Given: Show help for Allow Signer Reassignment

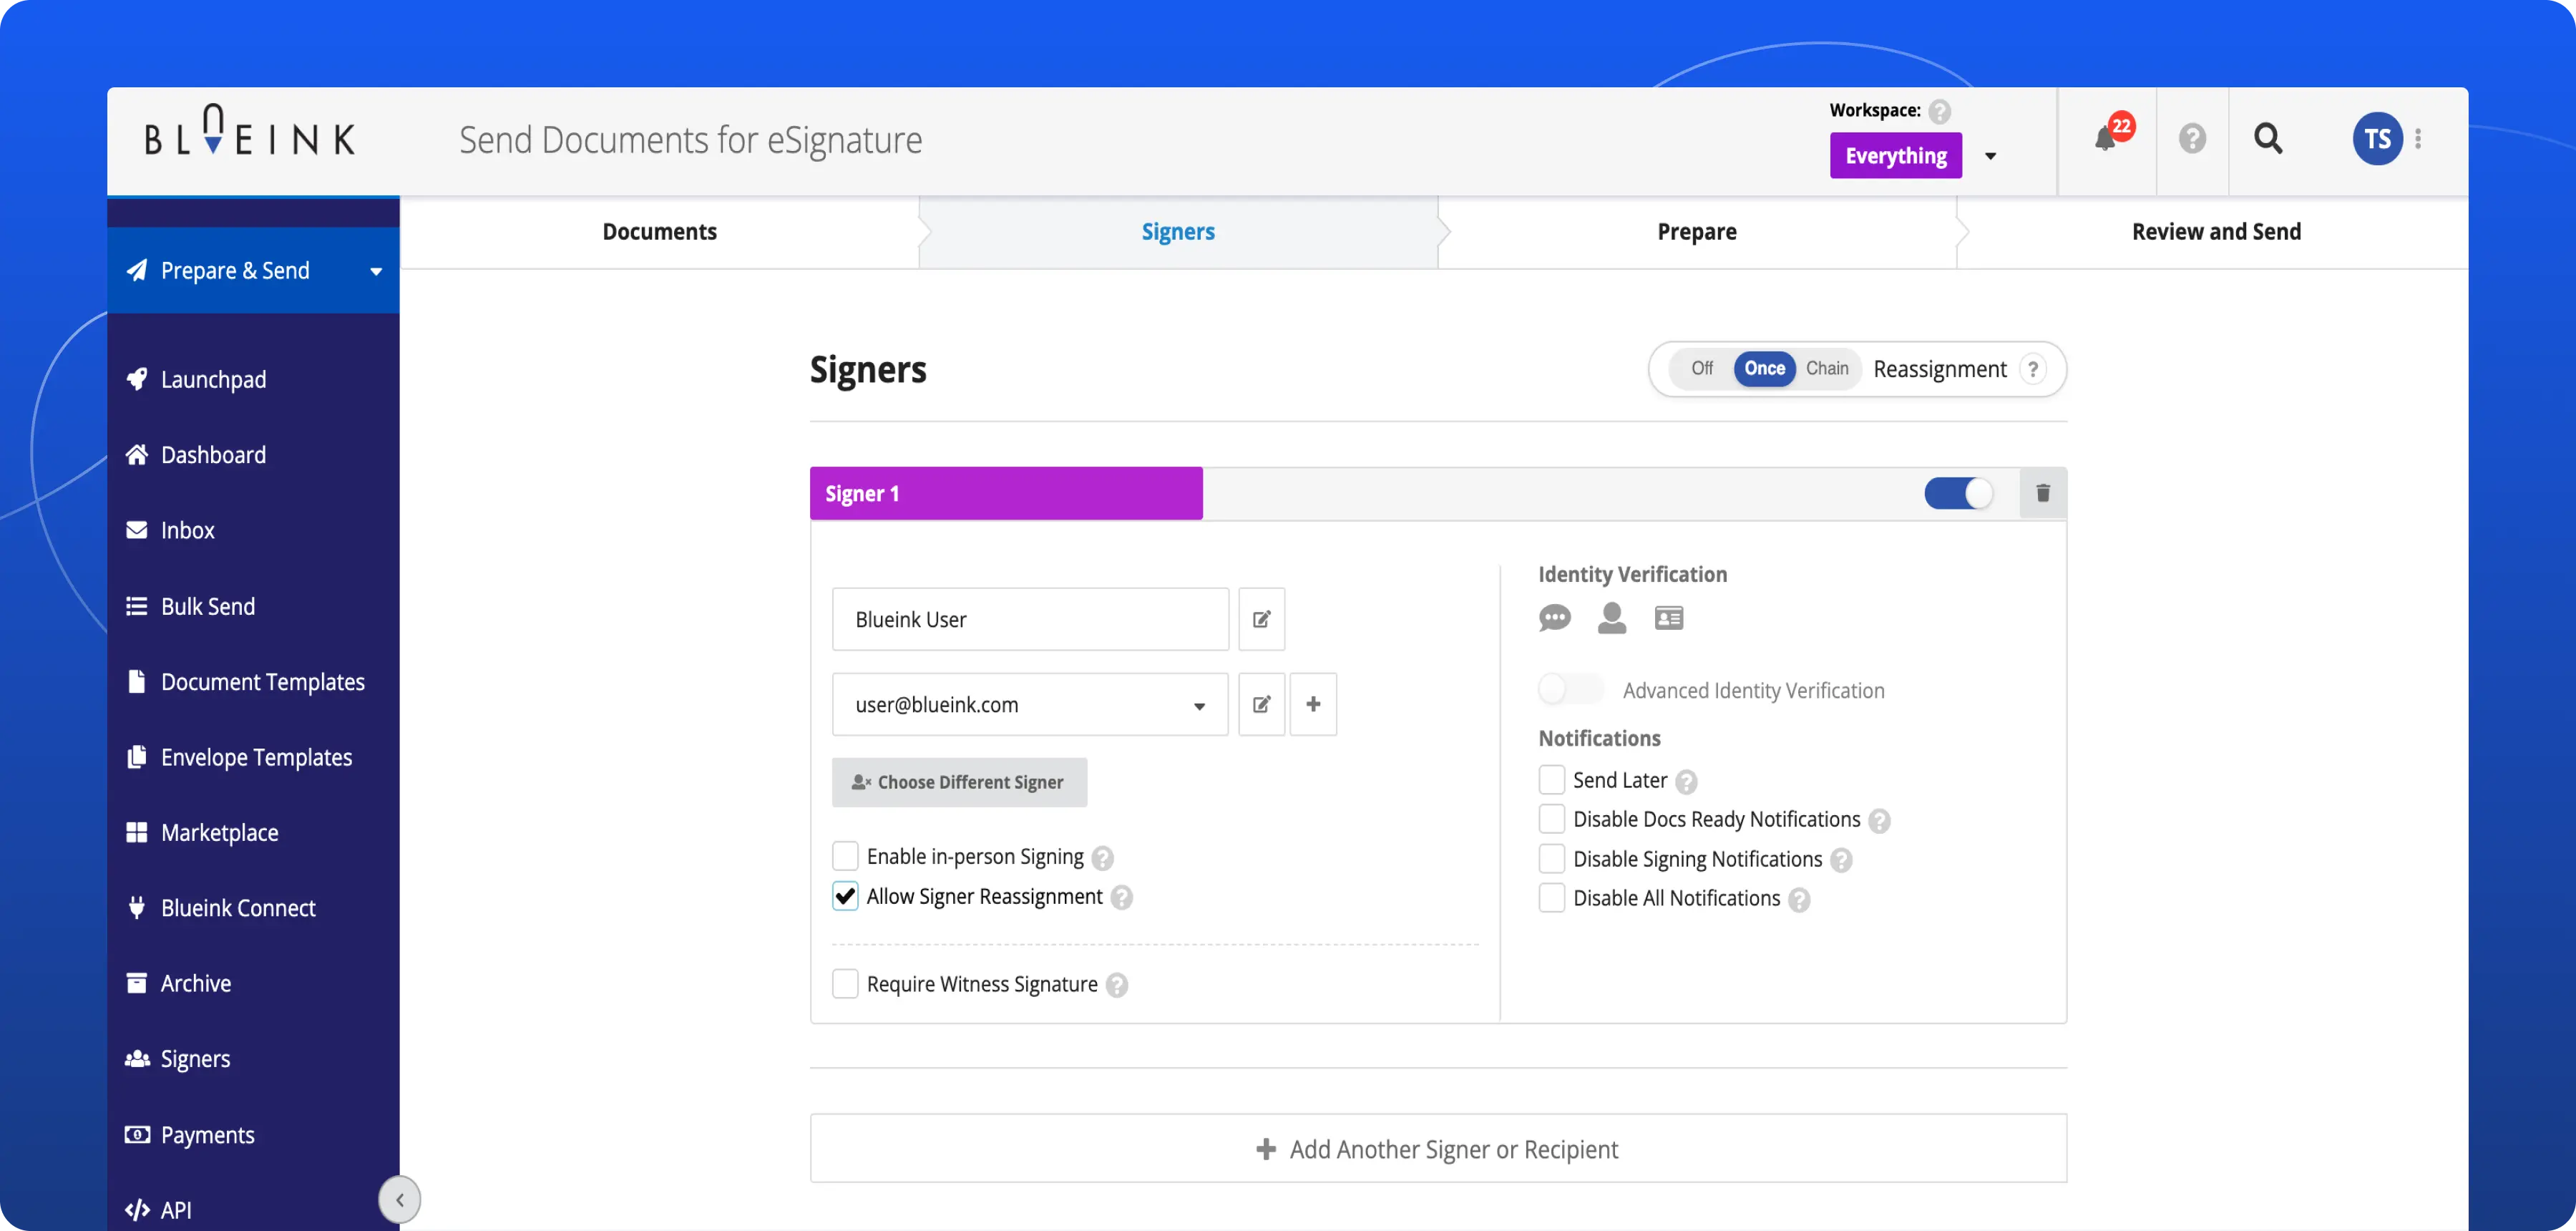Looking at the screenshot, I should click(1122, 898).
